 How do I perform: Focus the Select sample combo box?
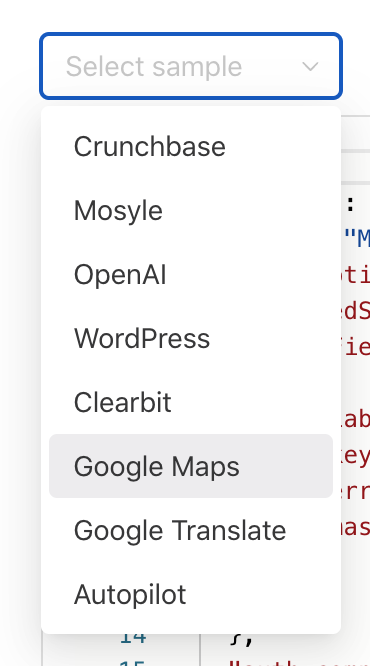click(191, 66)
